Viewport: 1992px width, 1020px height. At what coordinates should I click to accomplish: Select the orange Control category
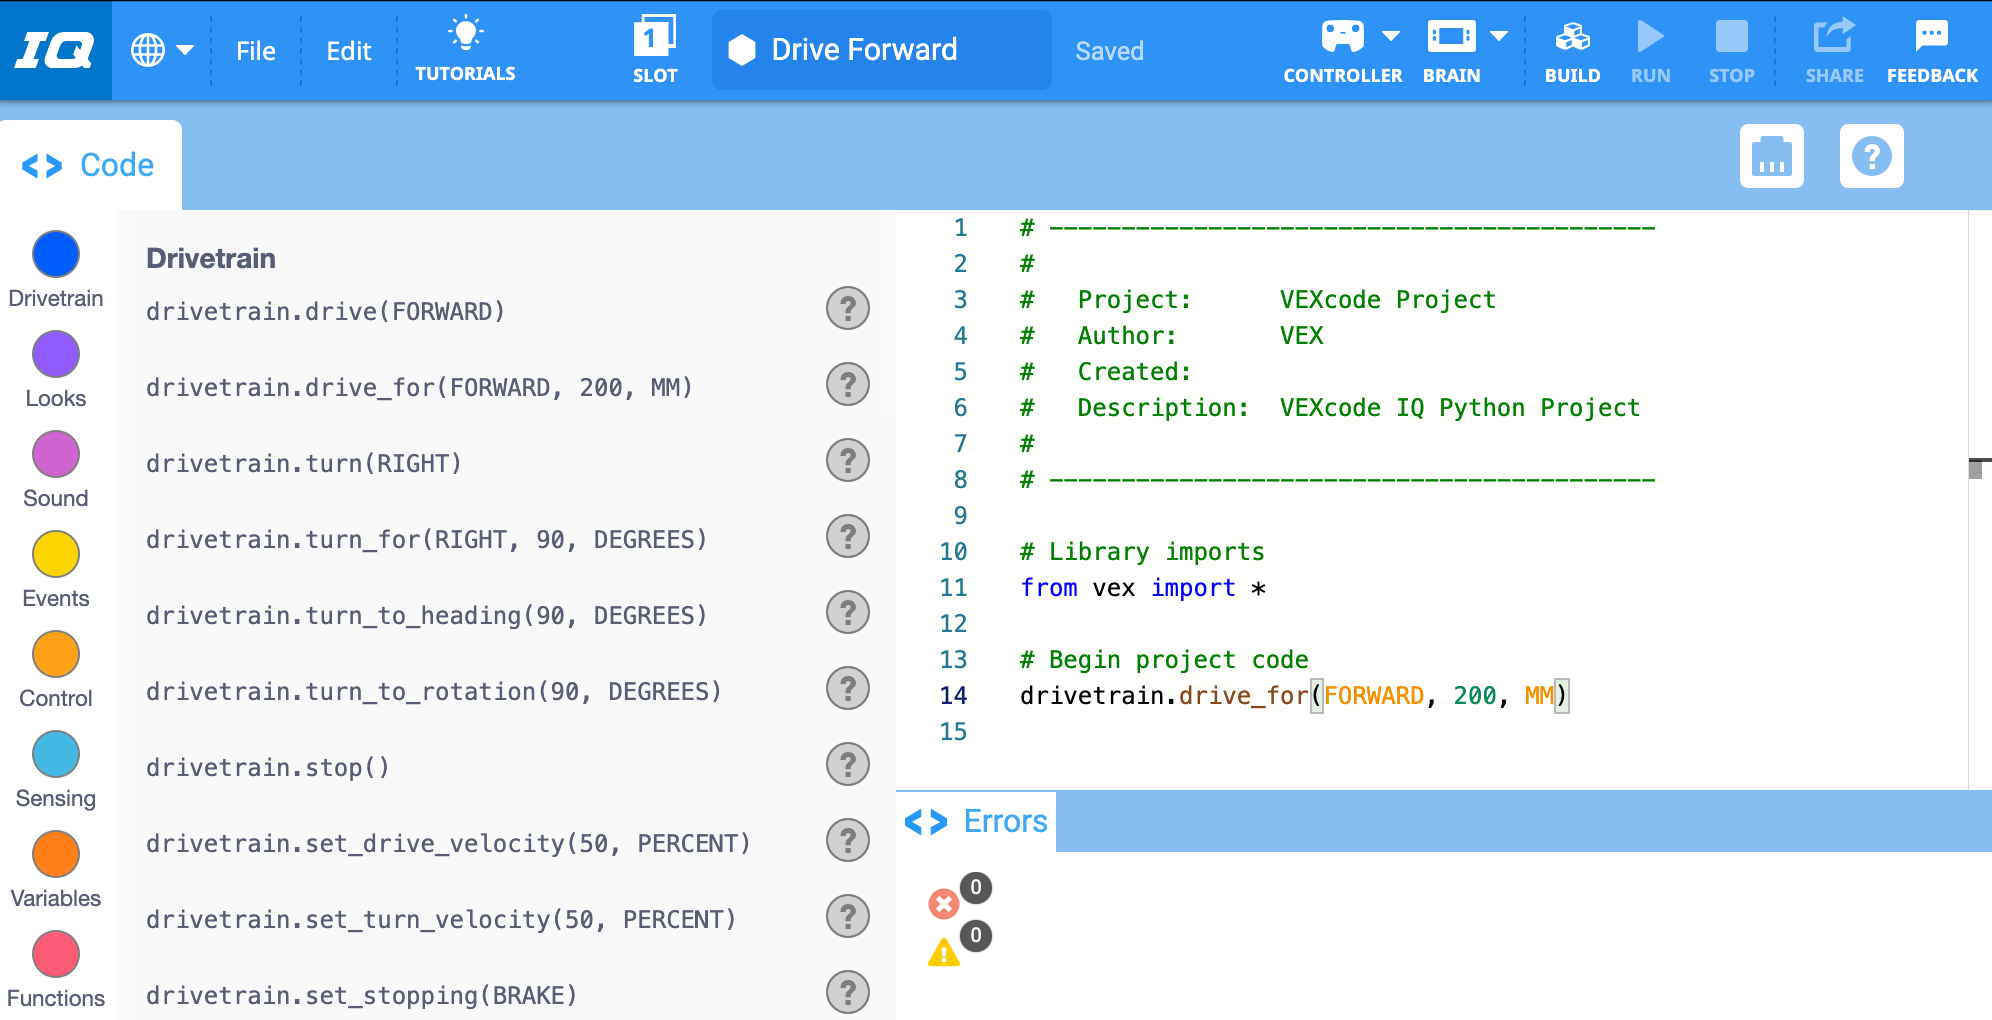pos(56,654)
